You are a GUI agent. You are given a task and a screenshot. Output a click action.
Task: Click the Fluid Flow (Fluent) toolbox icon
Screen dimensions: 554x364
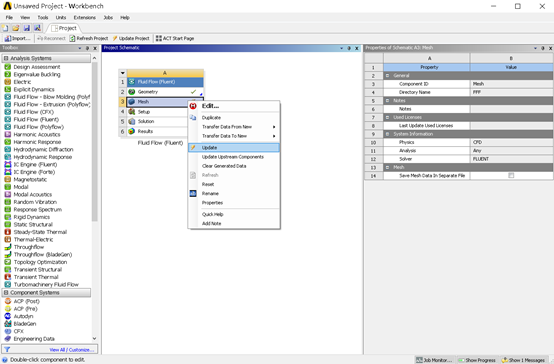[x=7, y=119]
